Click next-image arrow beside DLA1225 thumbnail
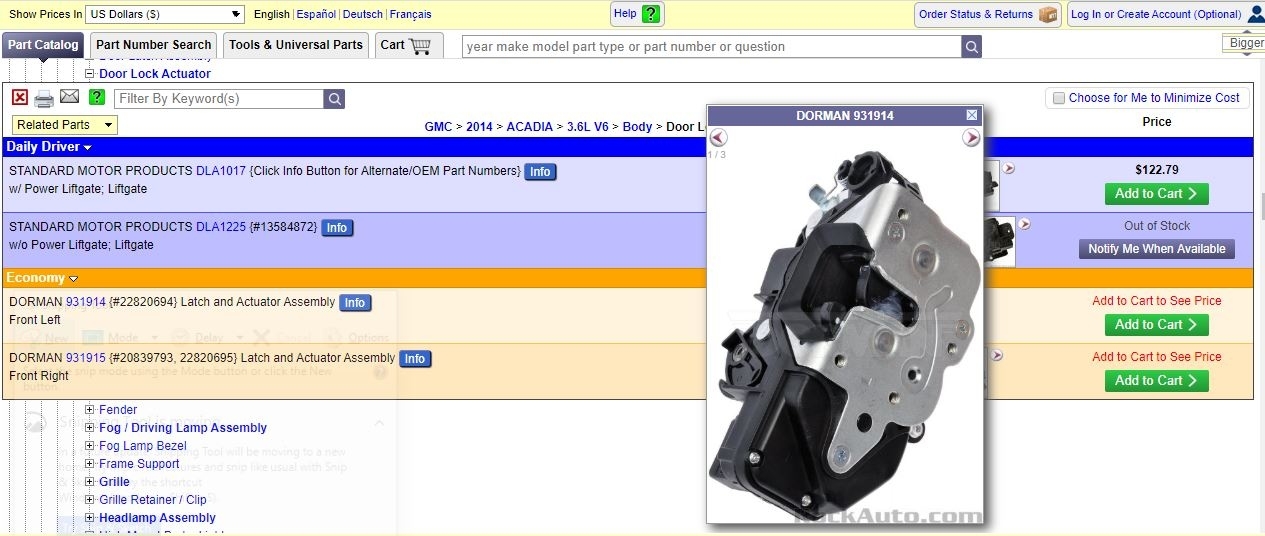1265x536 pixels. (x=1024, y=224)
